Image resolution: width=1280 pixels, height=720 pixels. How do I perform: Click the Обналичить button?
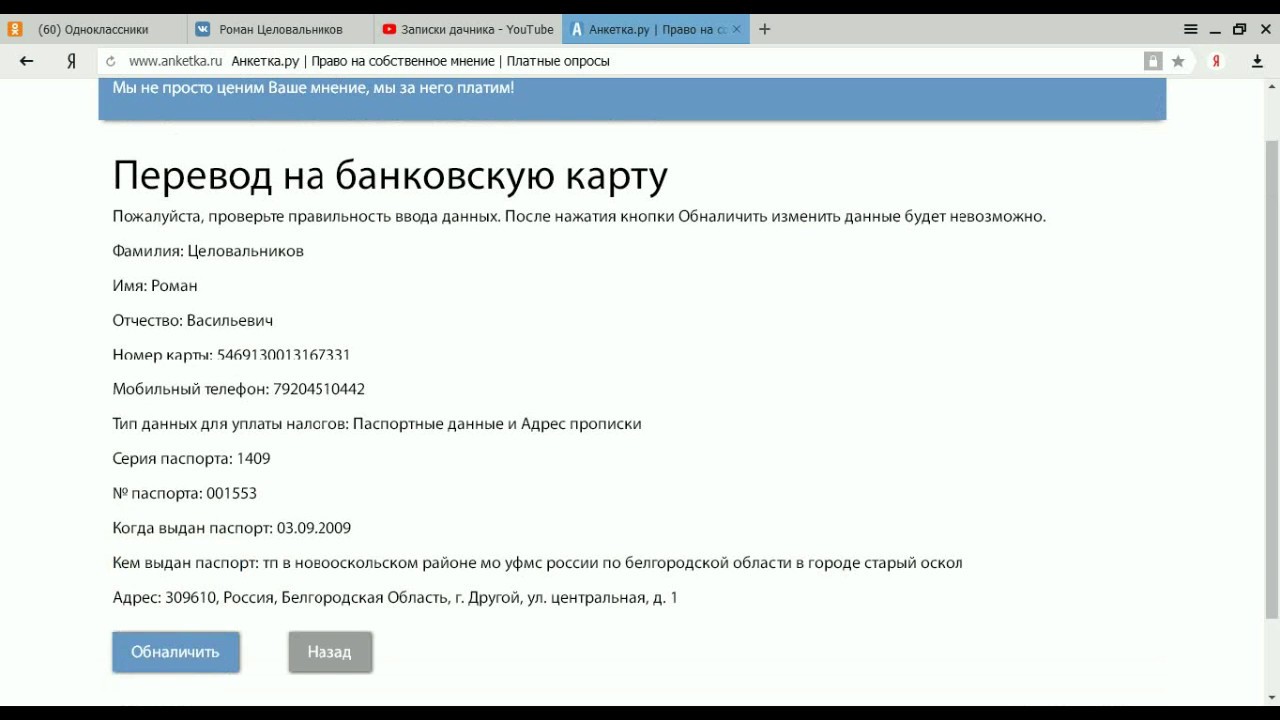click(176, 652)
